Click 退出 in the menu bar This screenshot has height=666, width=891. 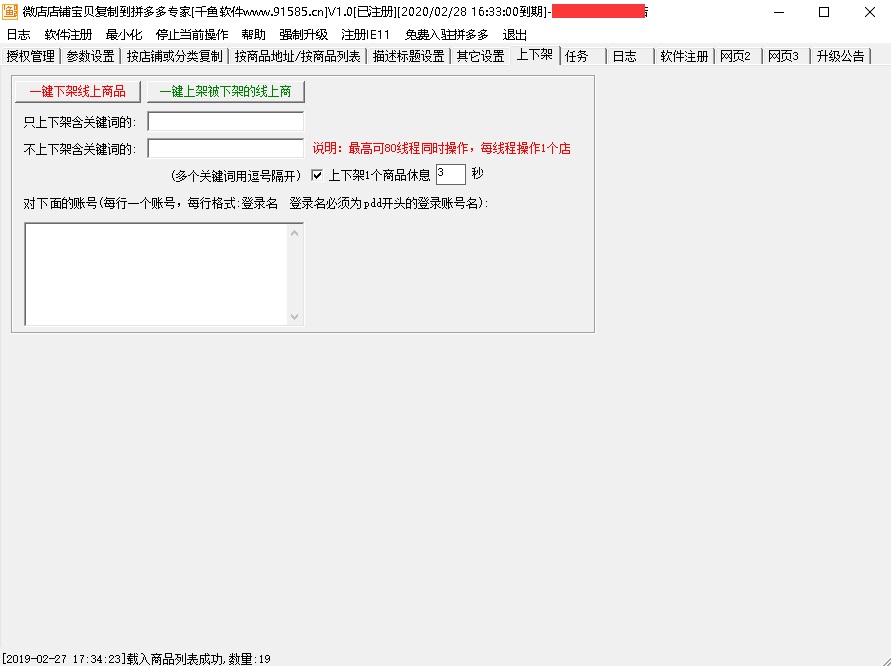tap(515, 35)
